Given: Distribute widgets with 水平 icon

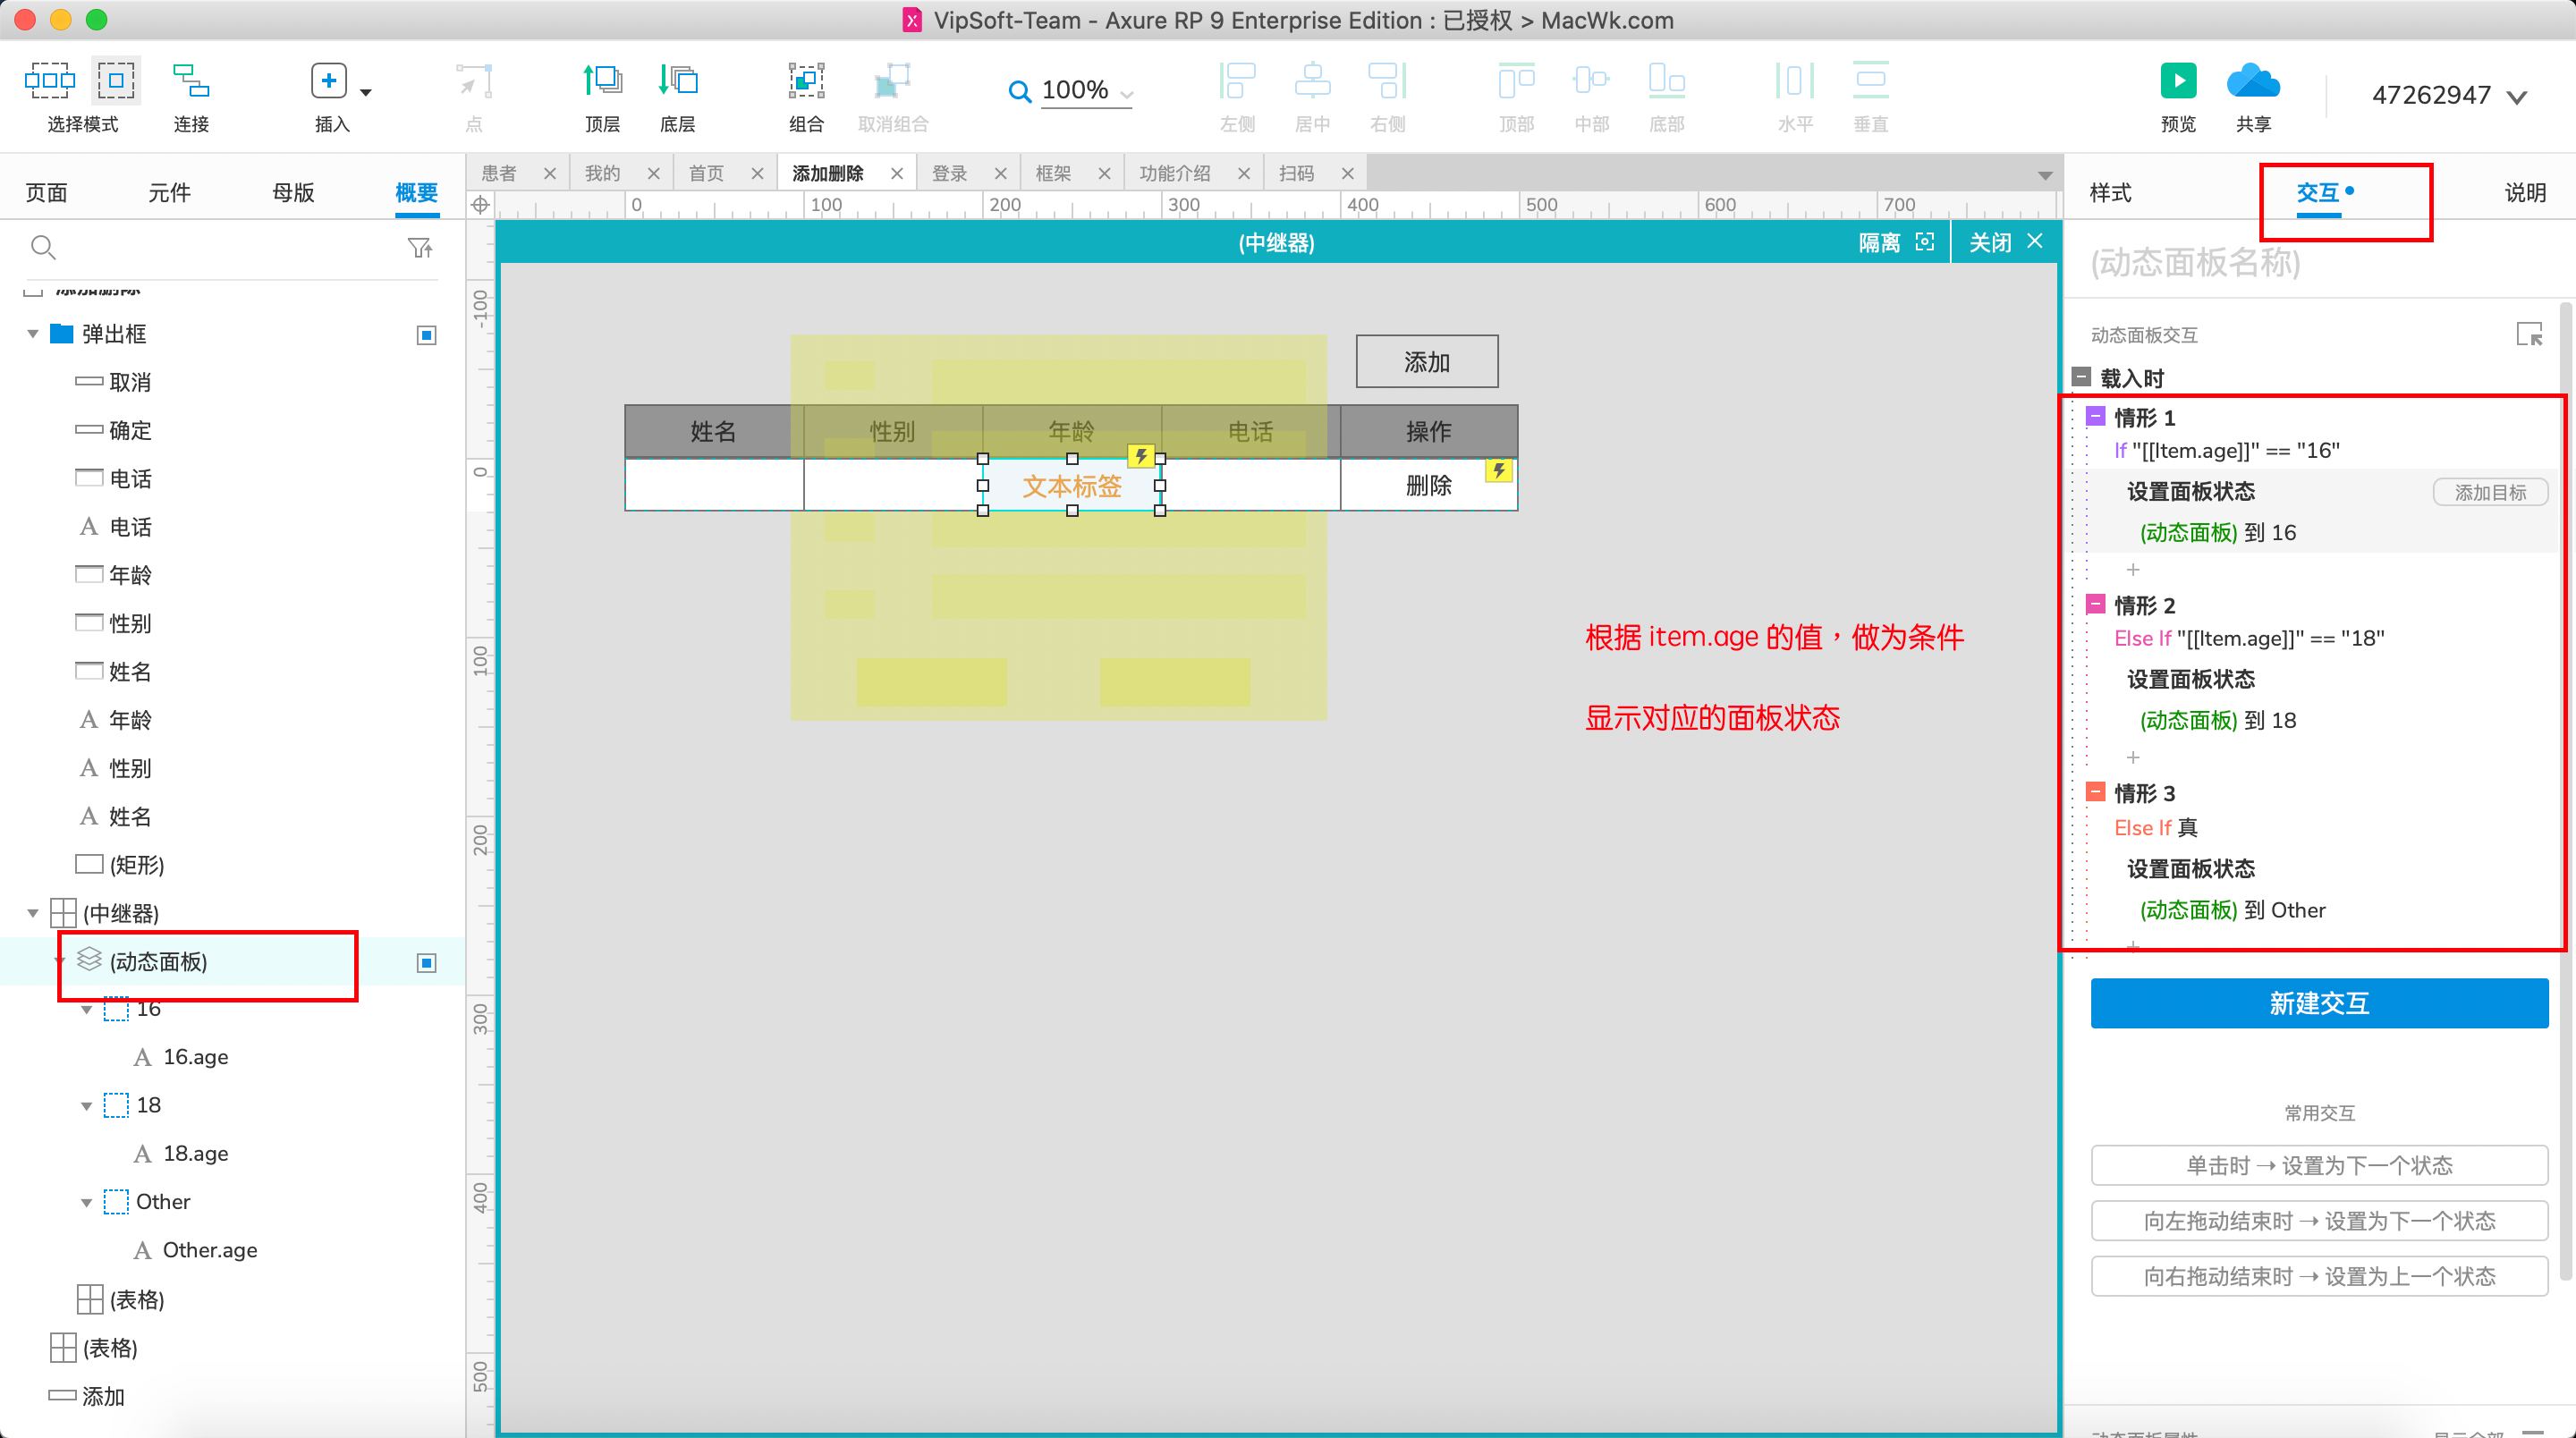Looking at the screenshot, I should 1795,81.
